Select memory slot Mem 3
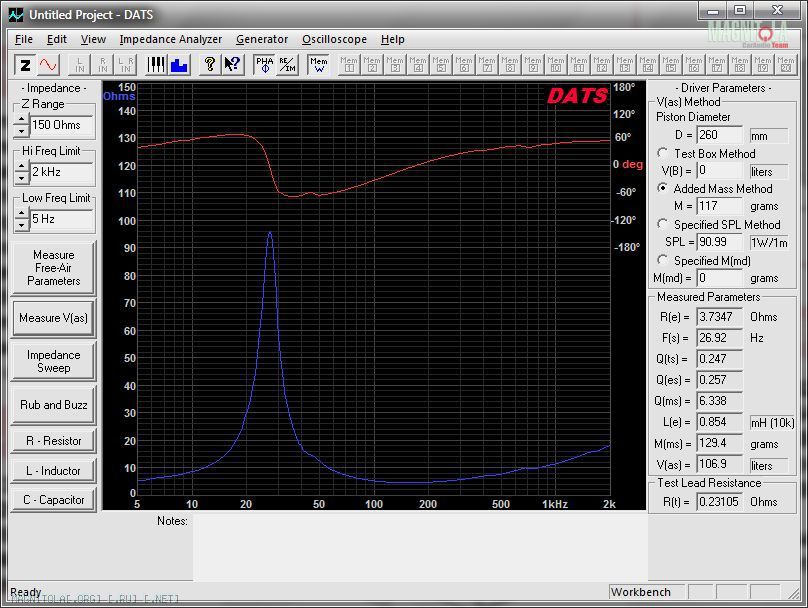This screenshot has width=808, height=608. 395,65
